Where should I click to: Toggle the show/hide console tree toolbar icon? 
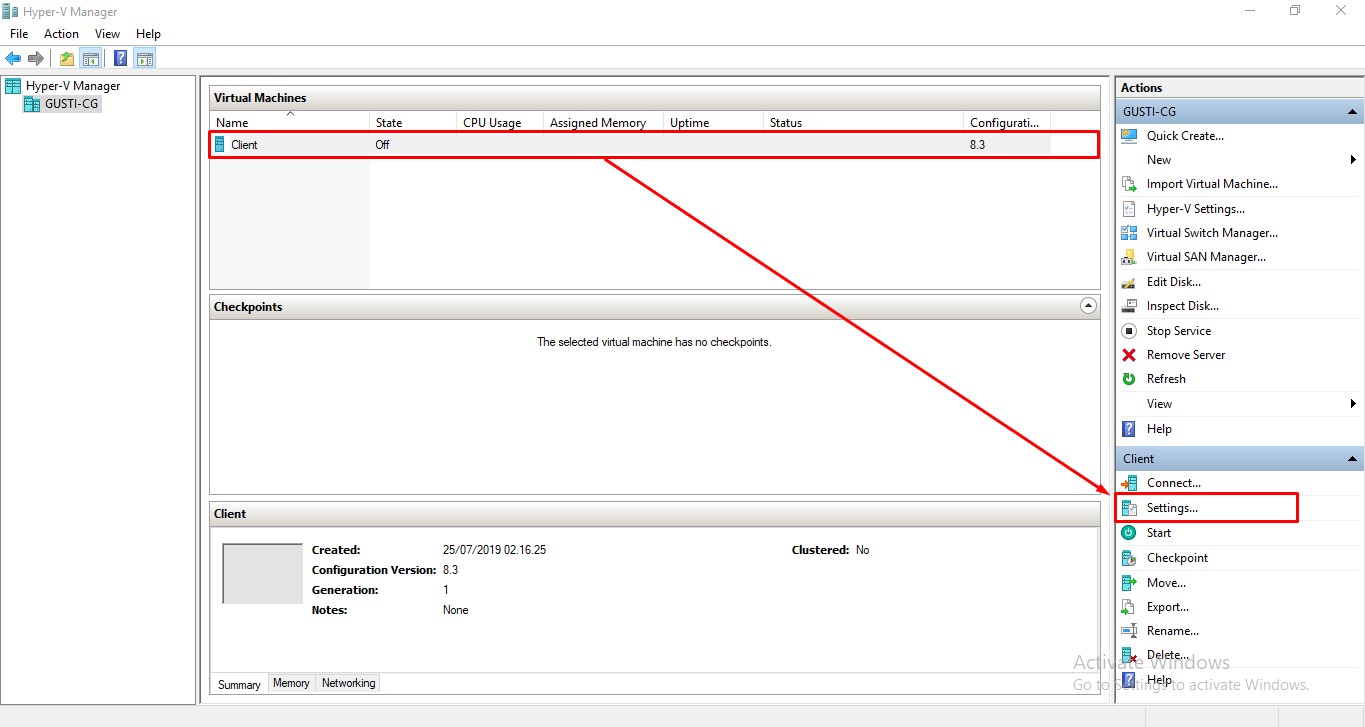[91, 58]
